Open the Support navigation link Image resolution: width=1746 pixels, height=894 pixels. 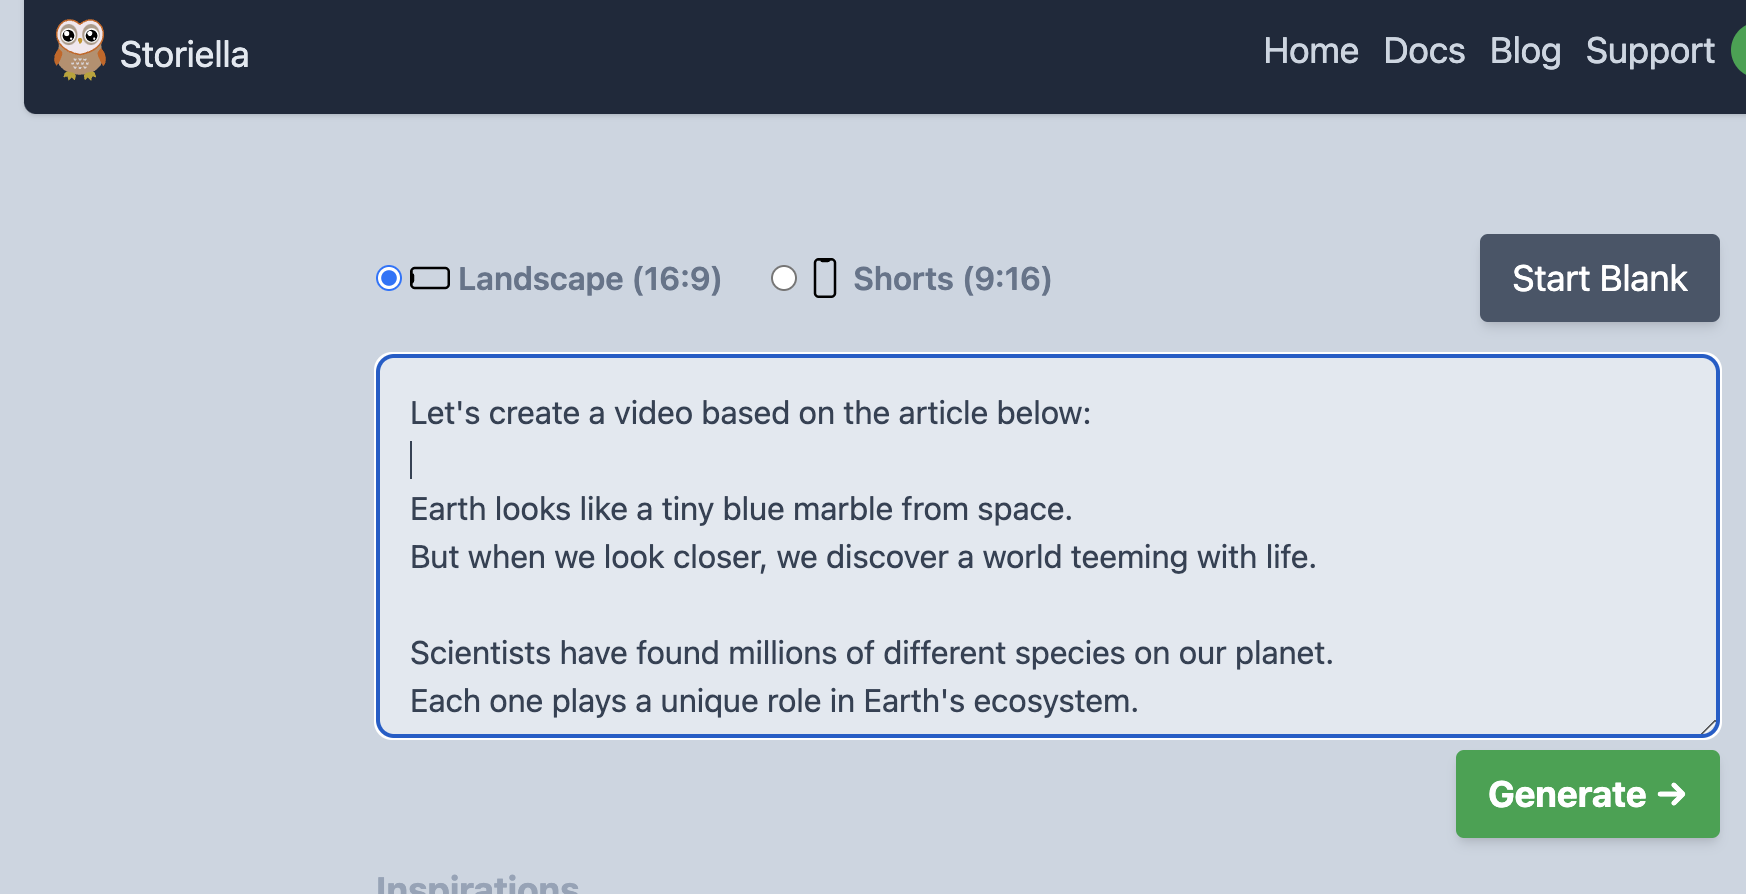[x=1650, y=51]
